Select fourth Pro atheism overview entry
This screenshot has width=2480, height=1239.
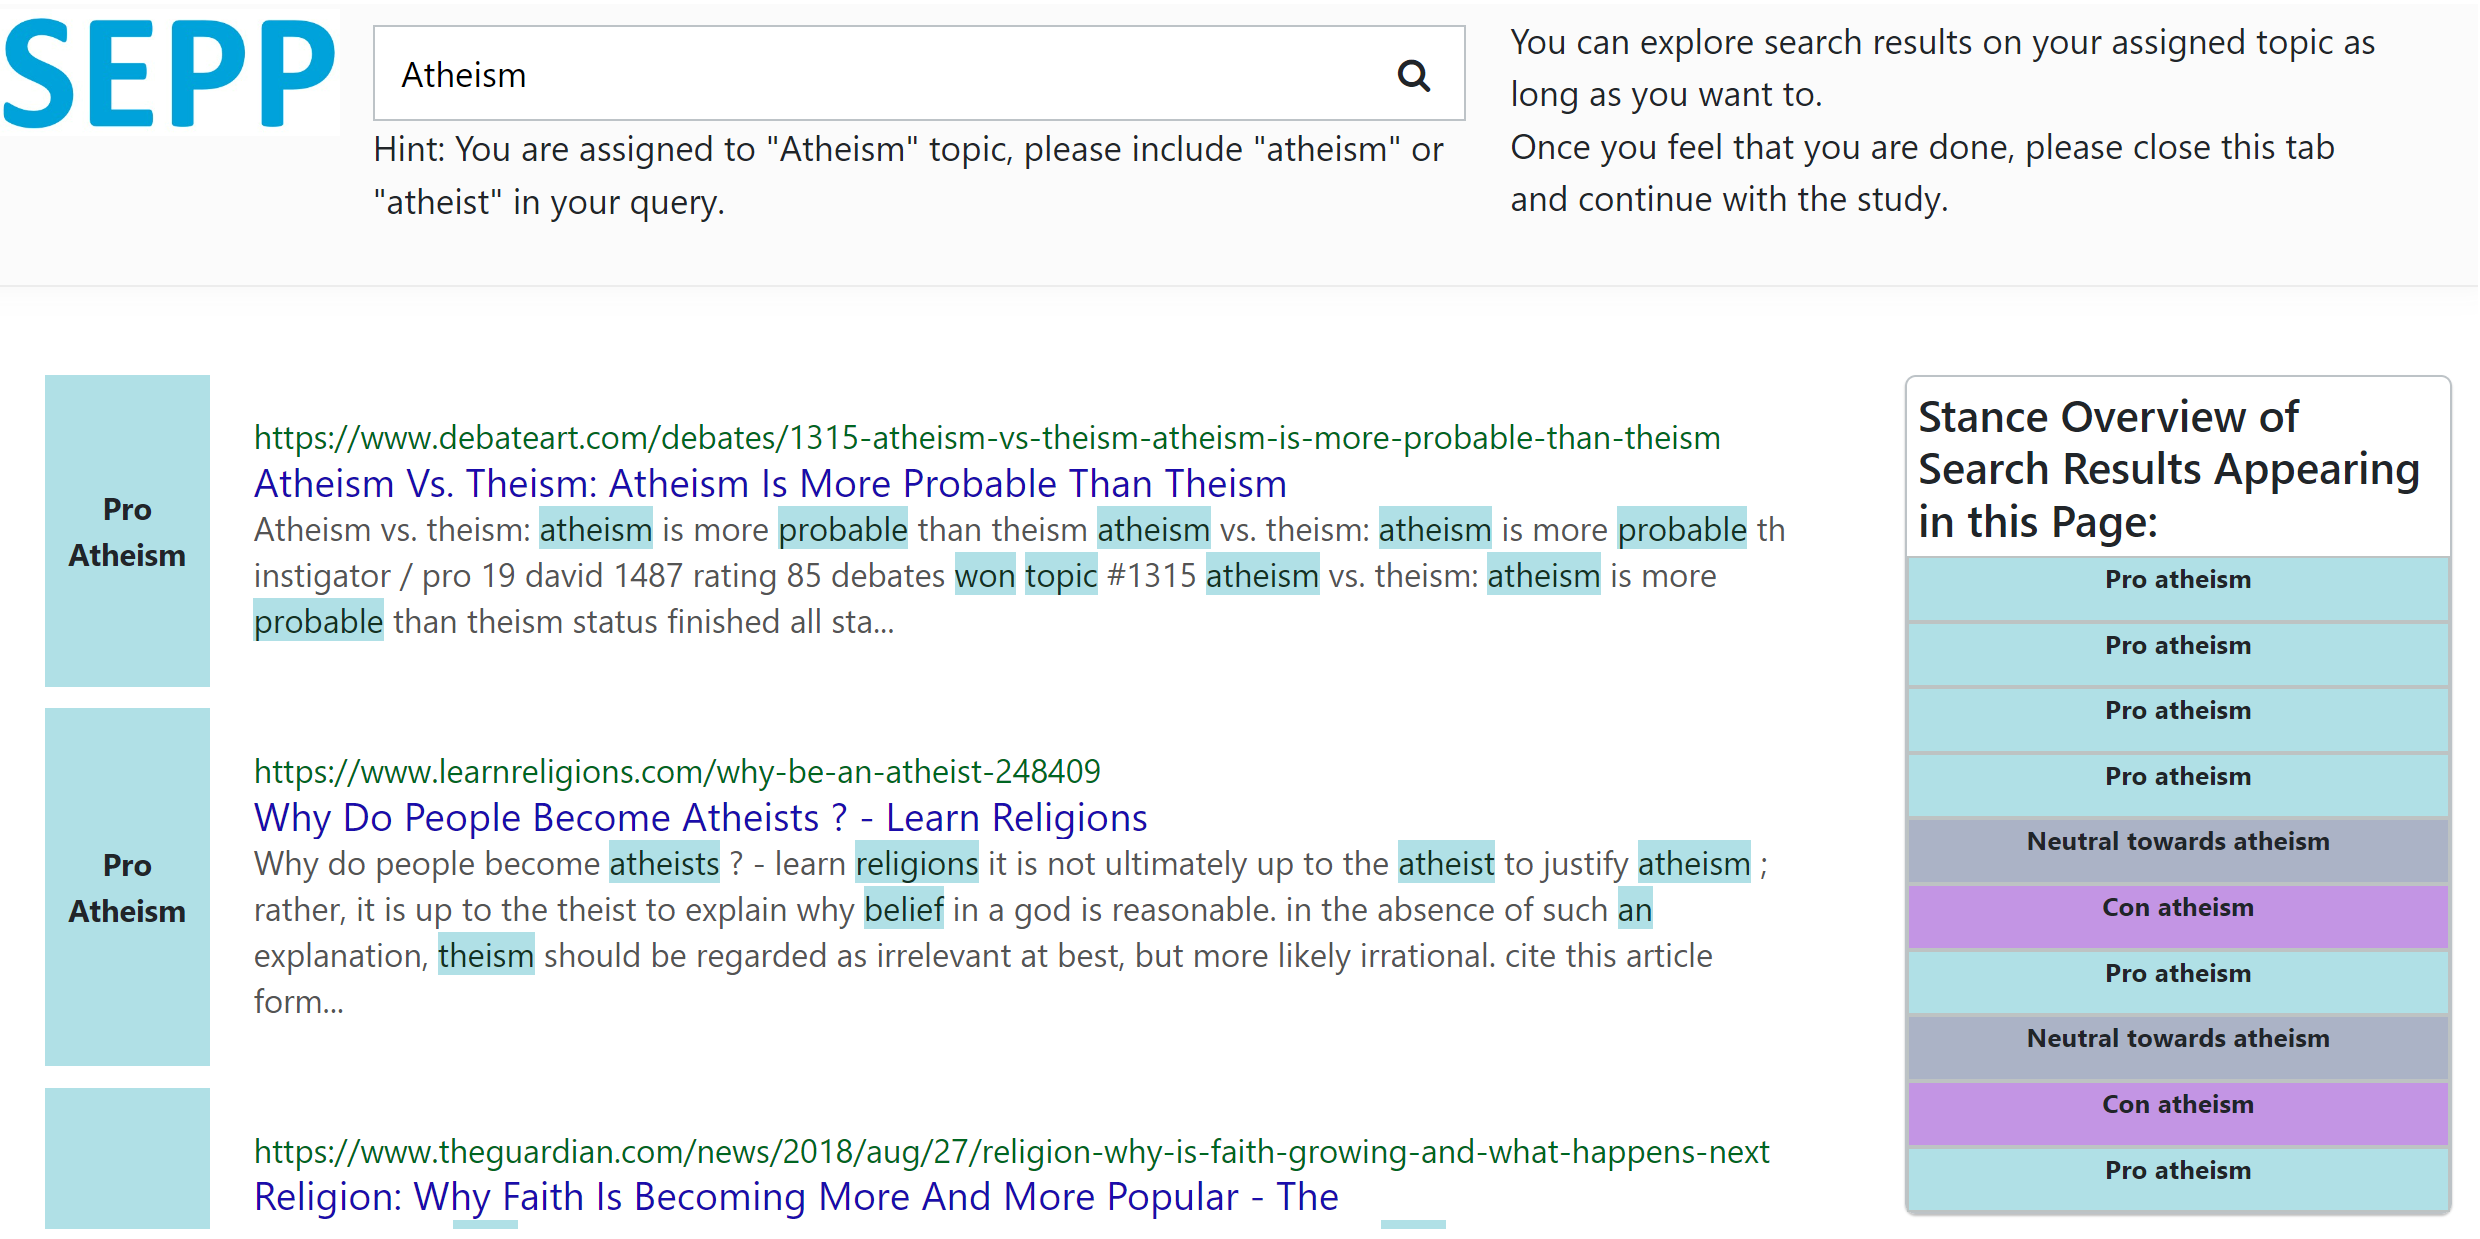2178,786
